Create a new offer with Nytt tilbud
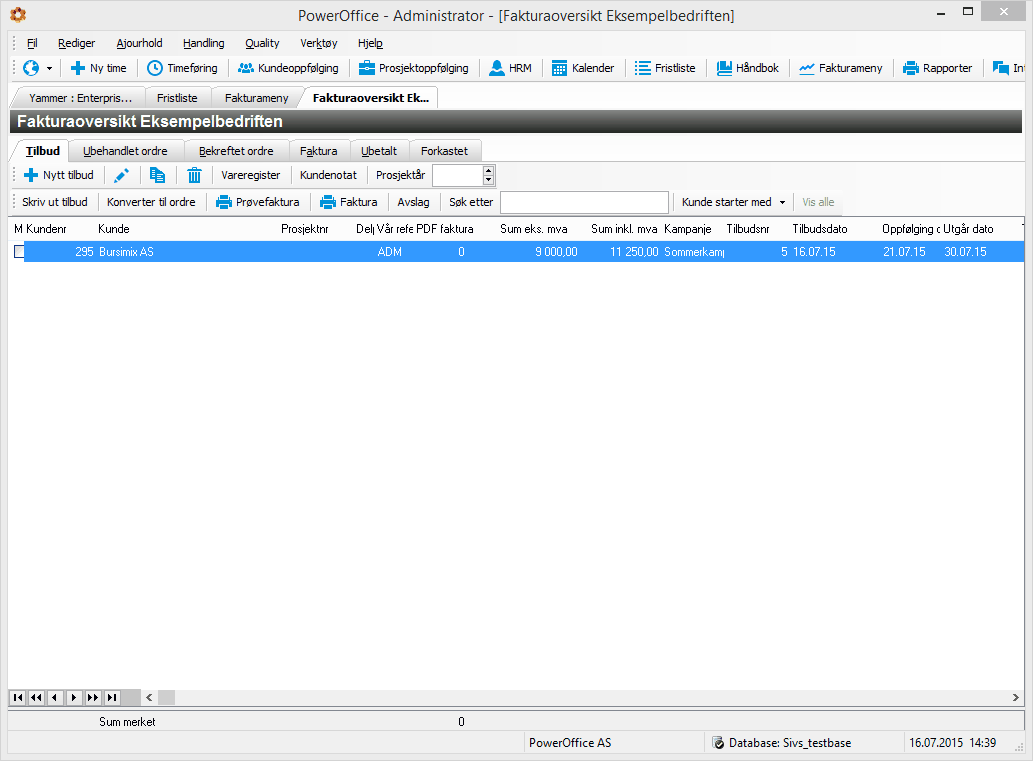 59,175
